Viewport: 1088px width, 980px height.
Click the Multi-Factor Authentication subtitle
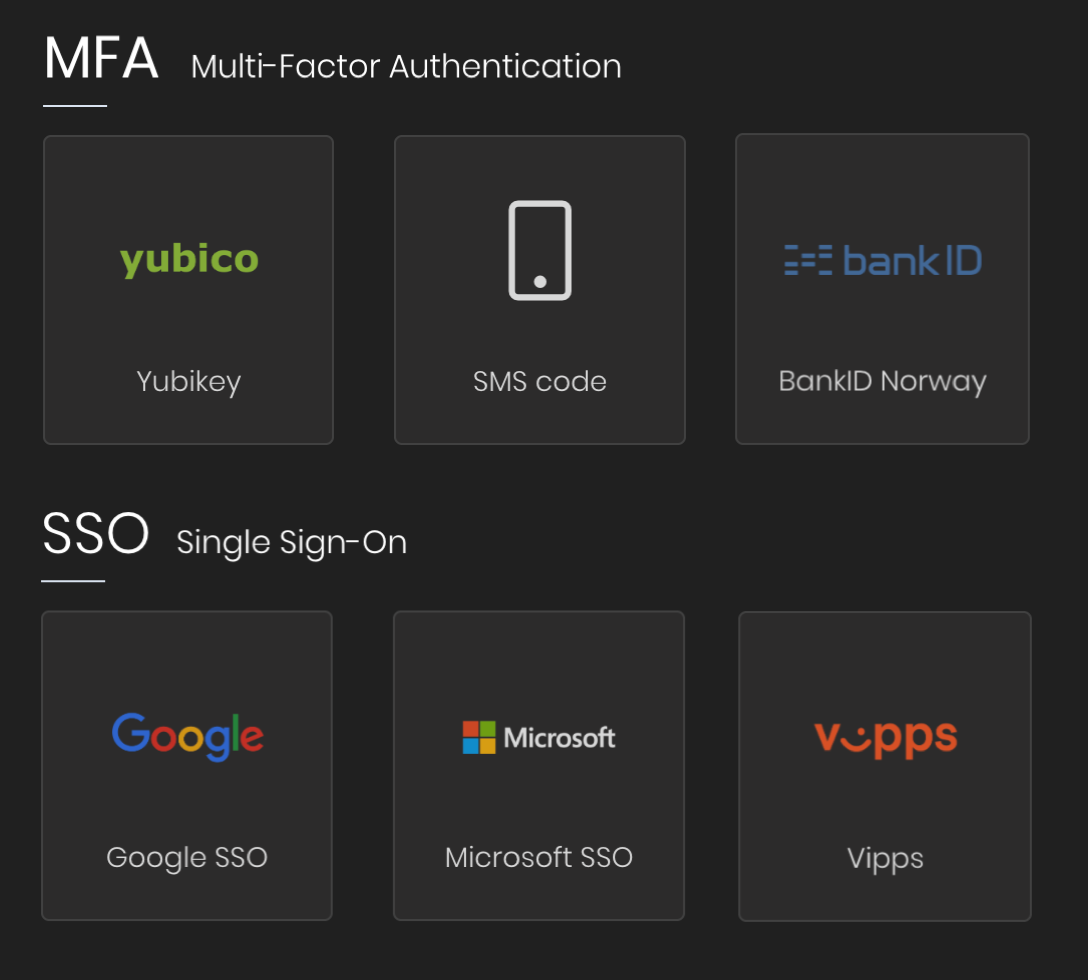[x=406, y=67]
